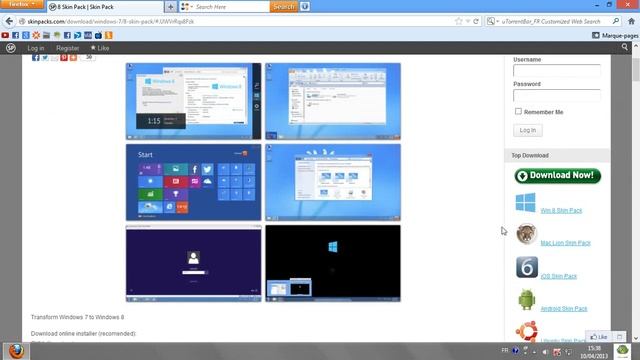Open the first Facebook bookmark icon
The image size is (640, 360).
pyautogui.click(x=16, y=36)
